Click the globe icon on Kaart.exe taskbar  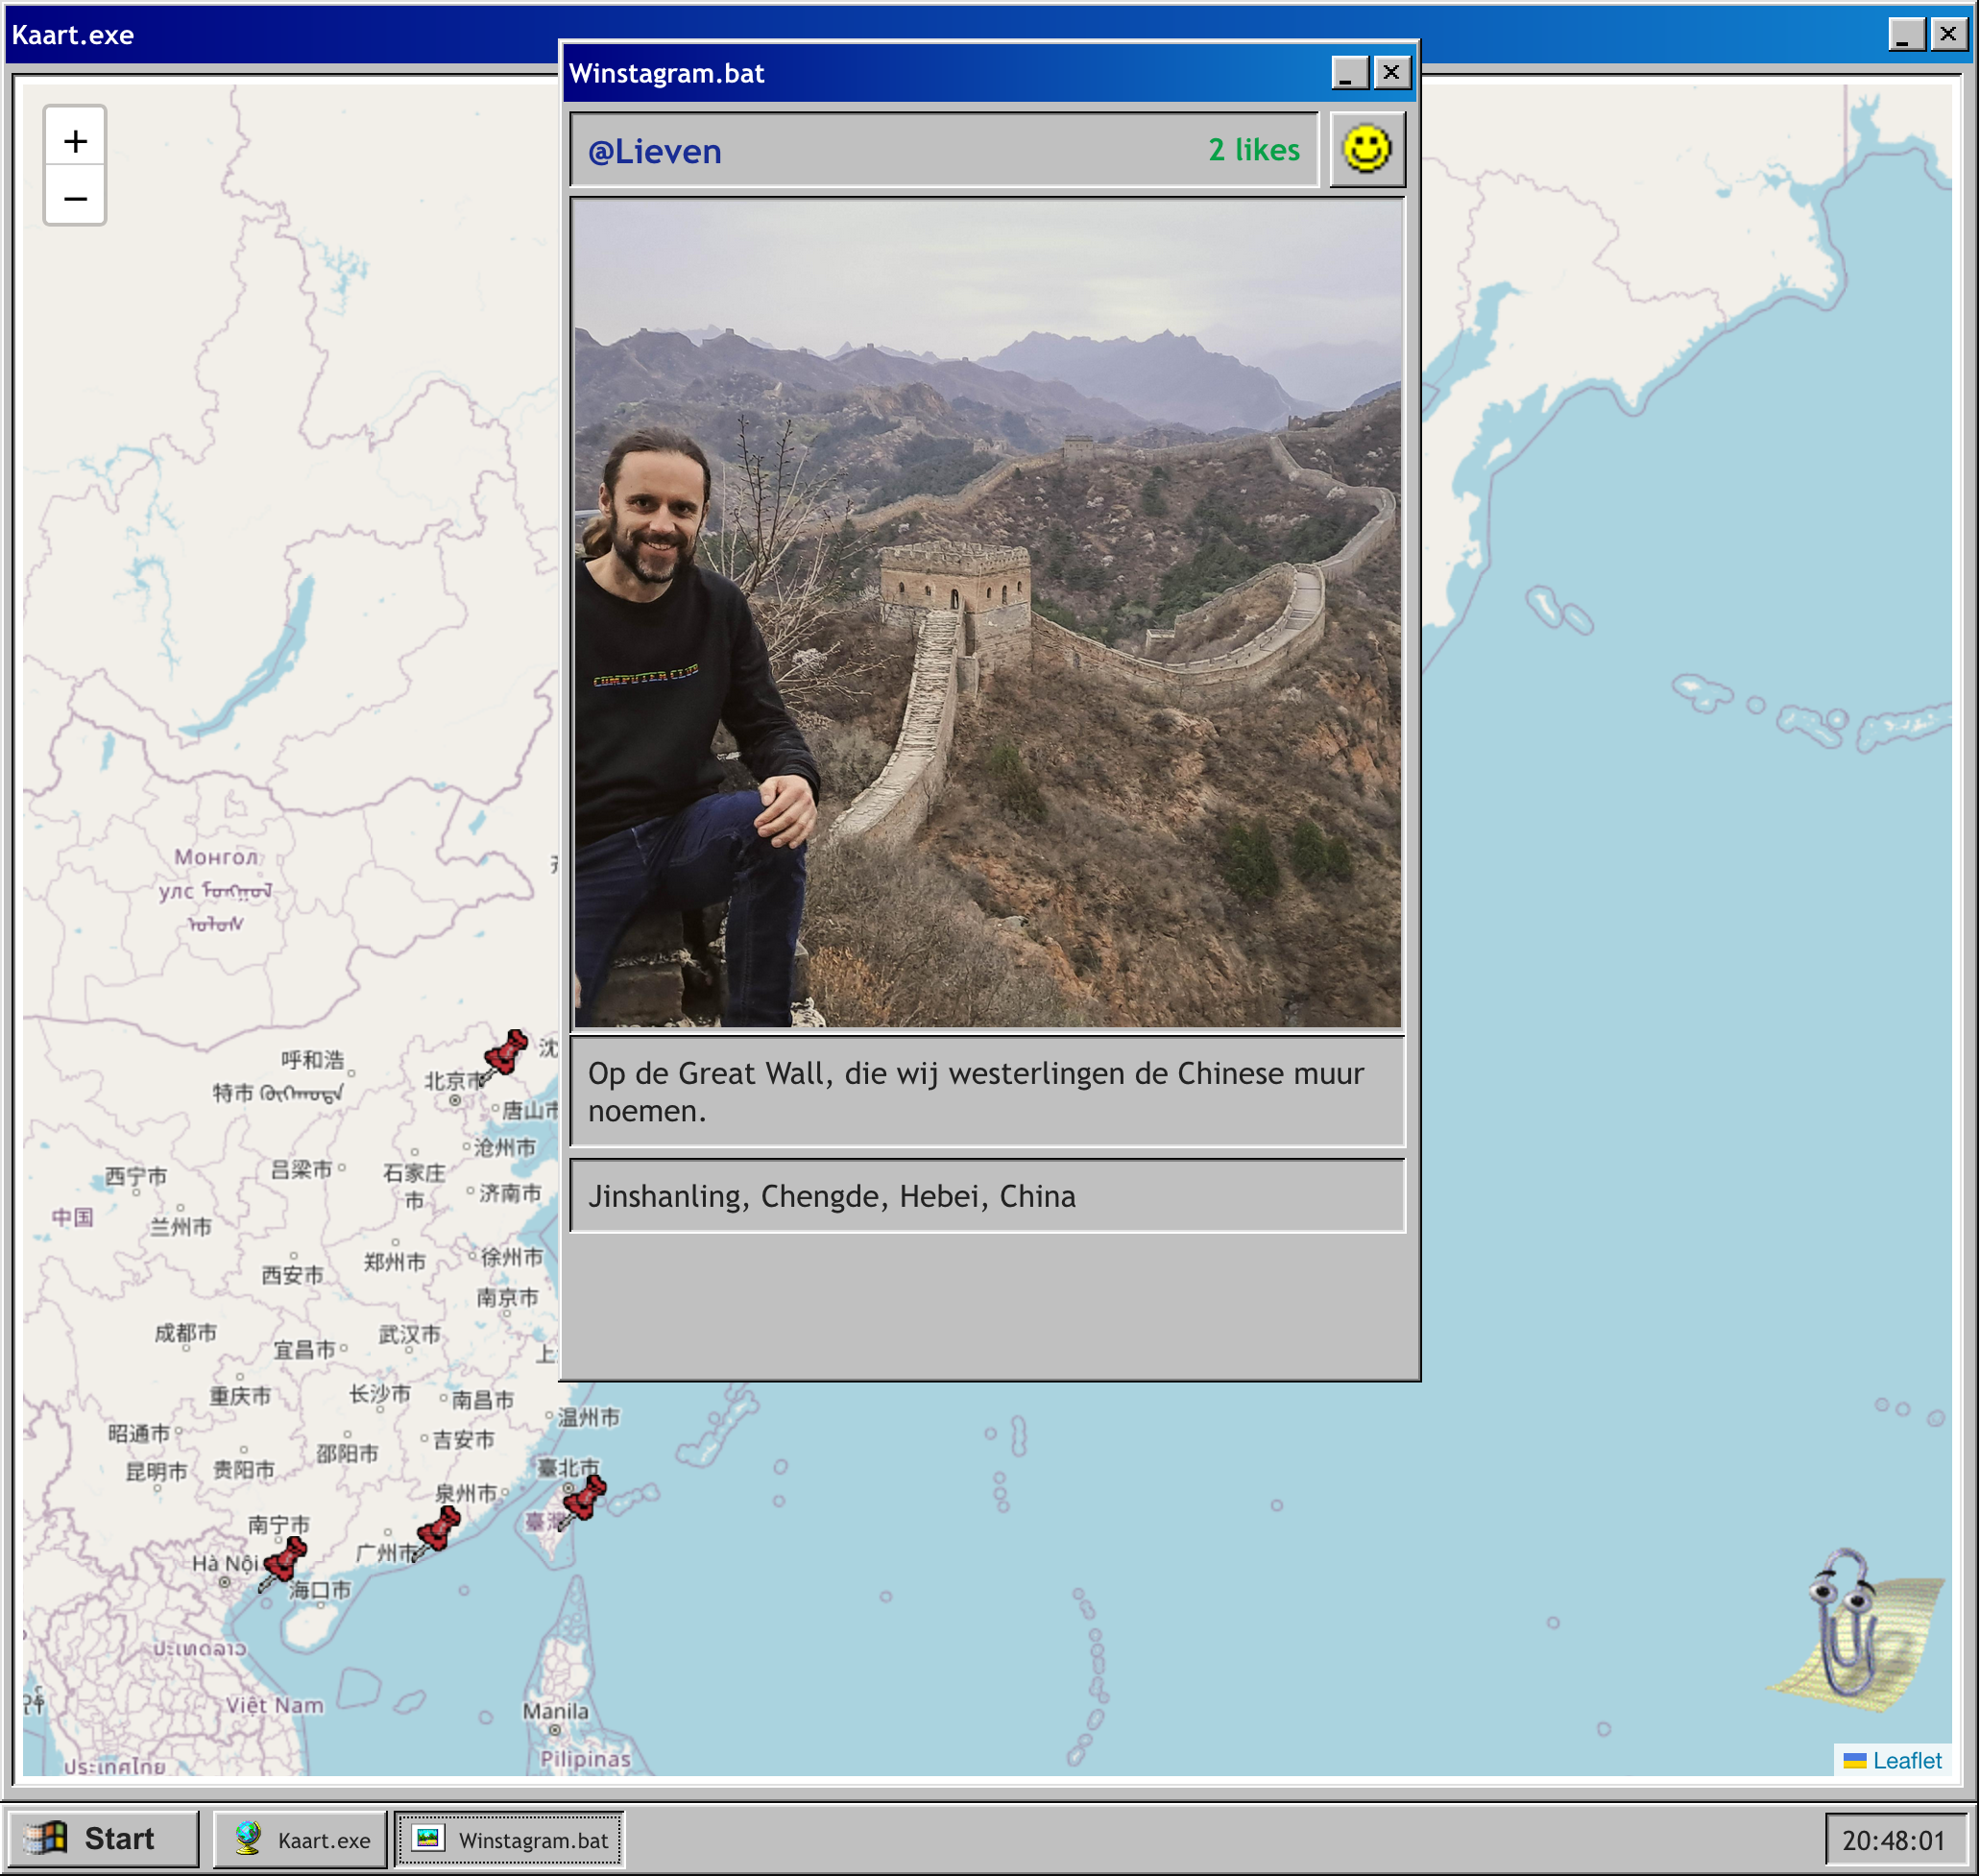pyautogui.click(x=247, y=1838)
